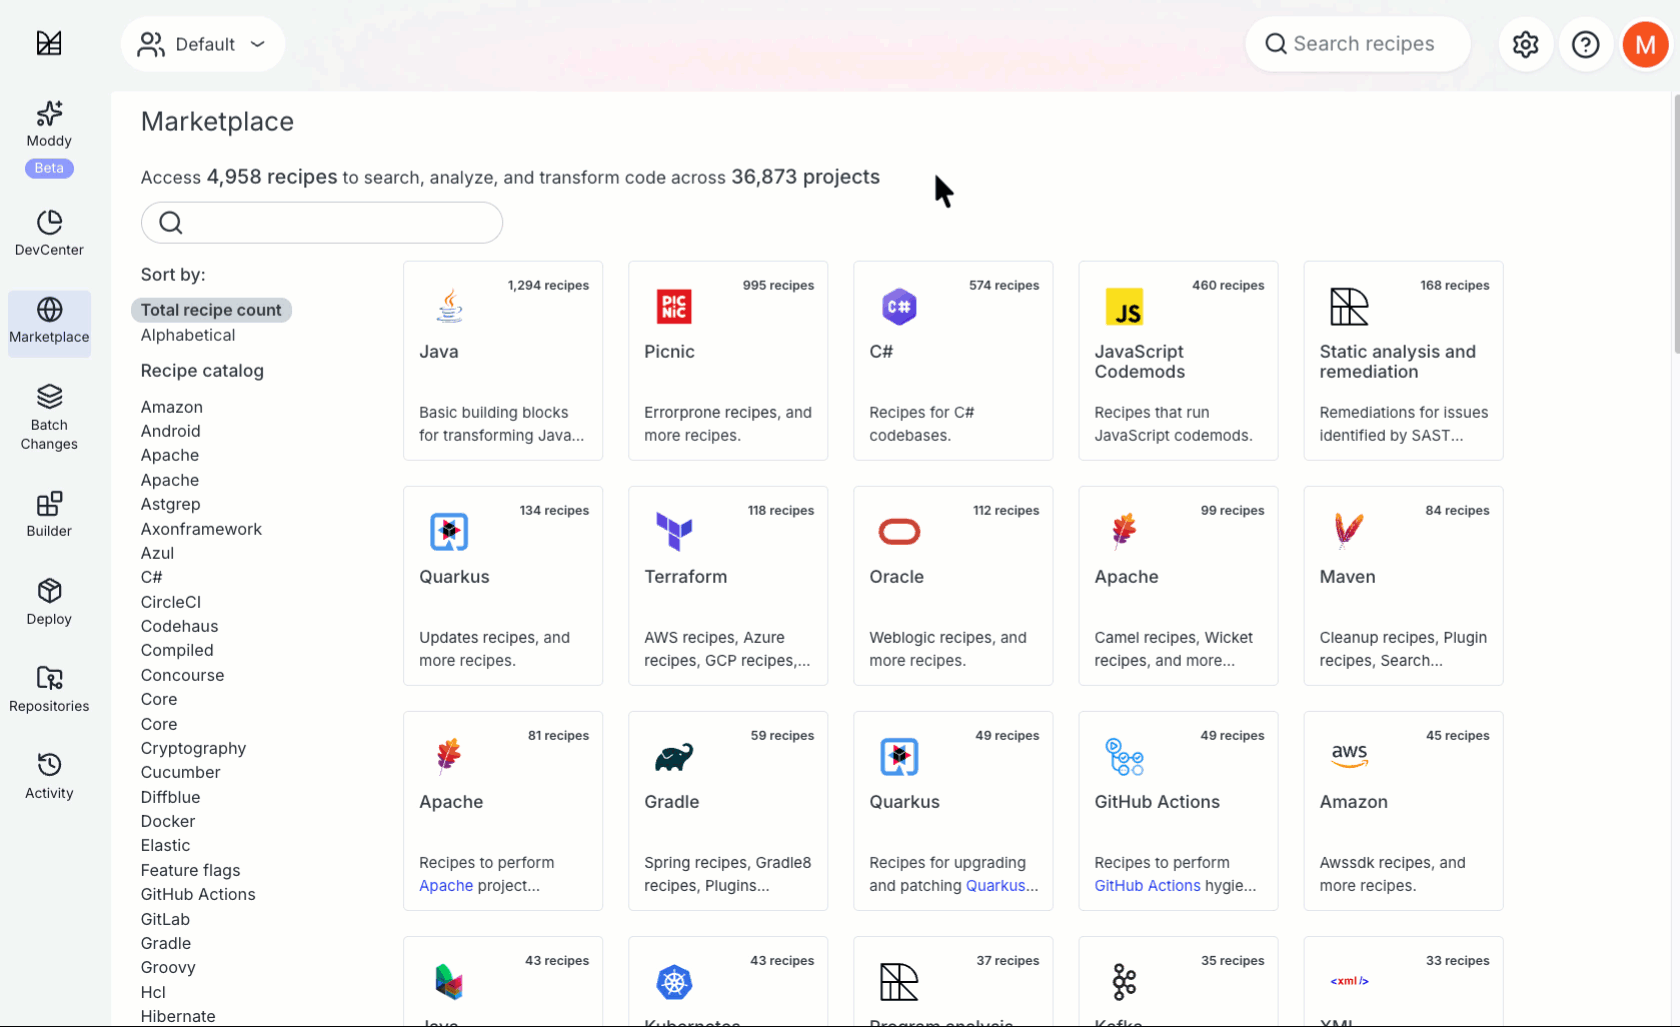Viewport: 1680px width, 1027px height.
Task: Open settings gear icon
Action: coord(1525,44)
